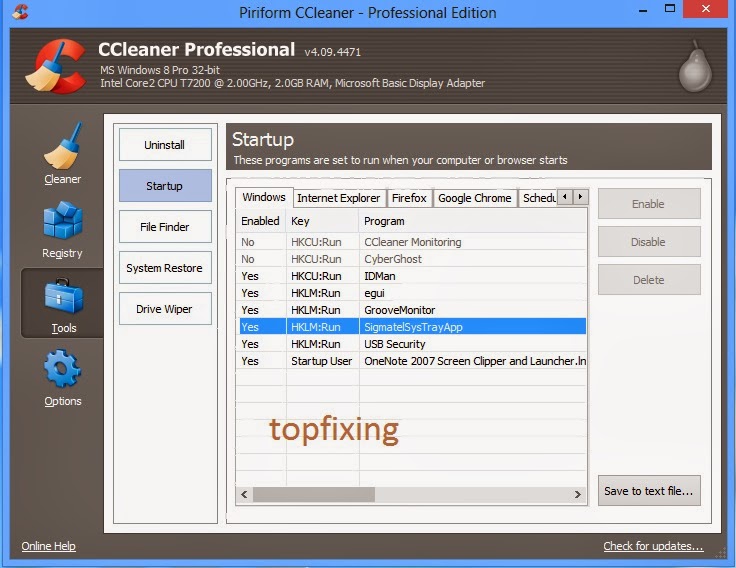Viewport: 736px width, 568px height.
Task: Select the OneNote 2007 Screen Clipper entry
Action: pyautogui.click(x=412, y=361)
